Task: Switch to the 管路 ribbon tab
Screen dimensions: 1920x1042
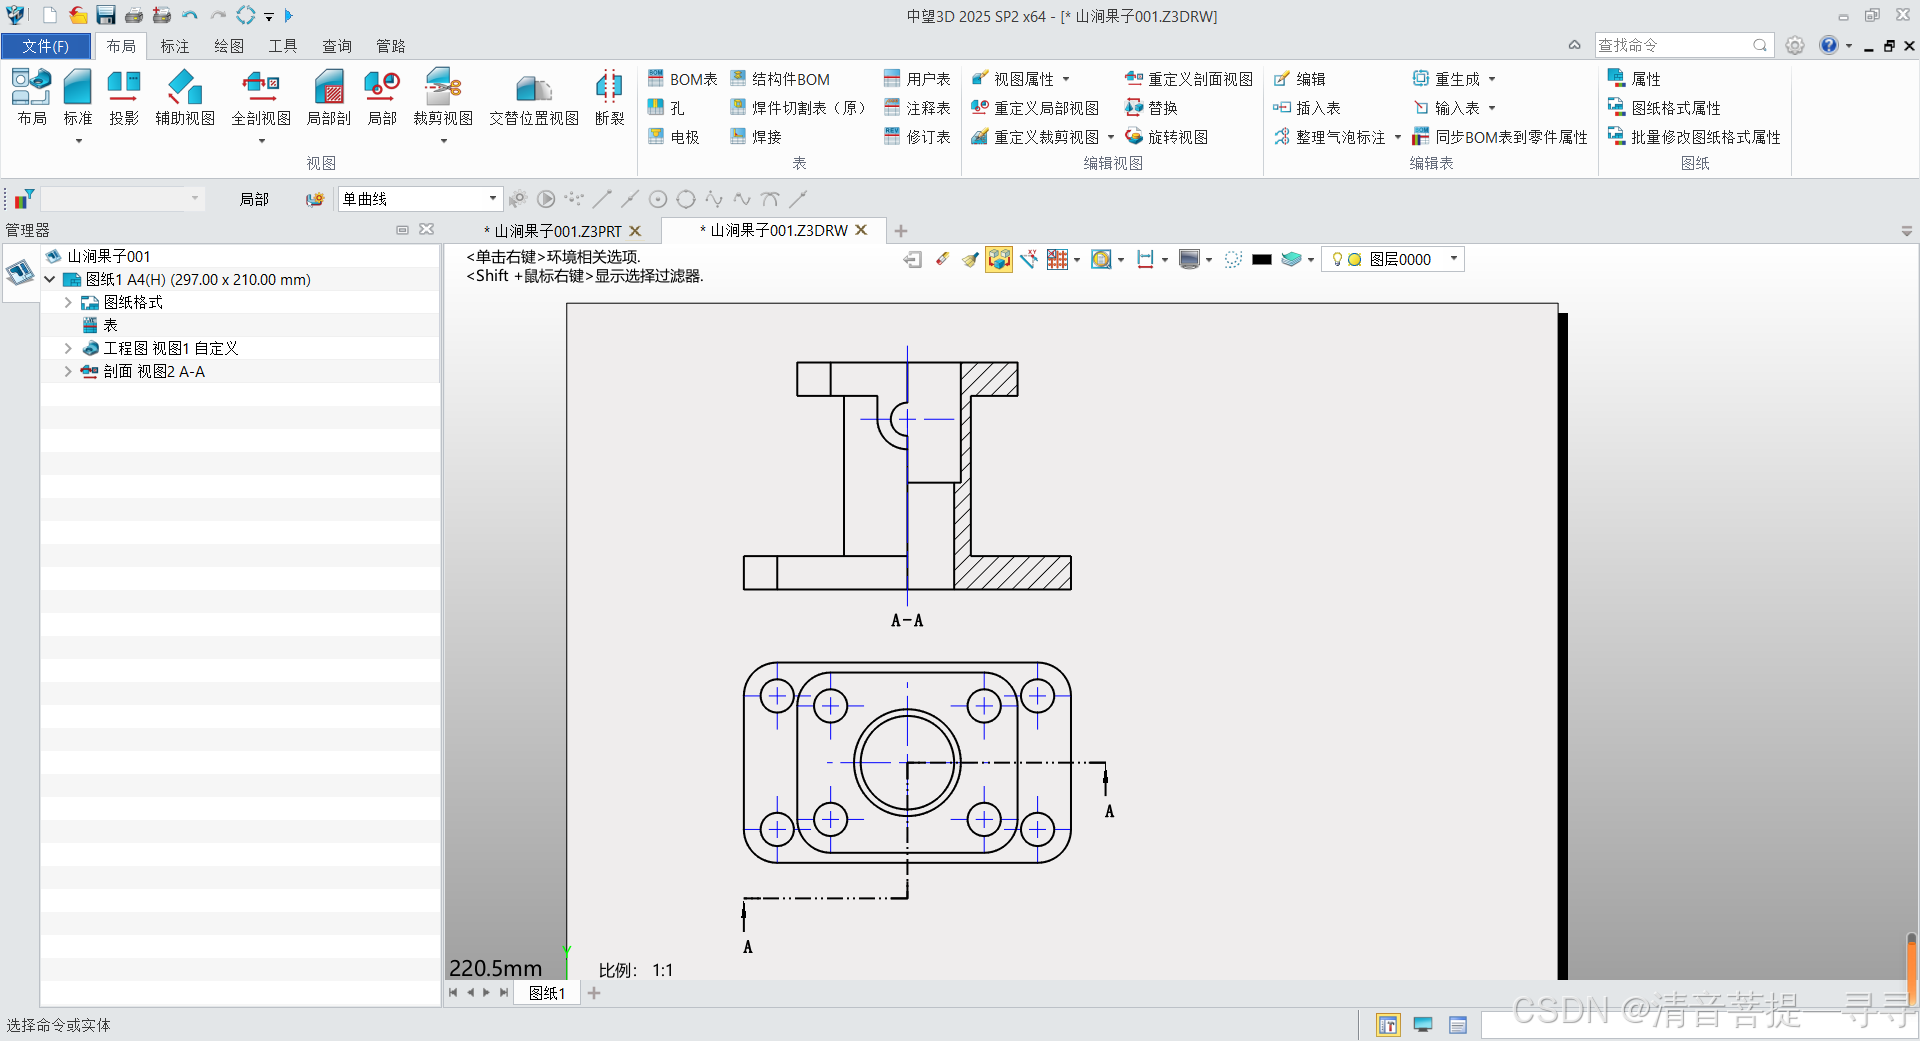Action: 391,46
